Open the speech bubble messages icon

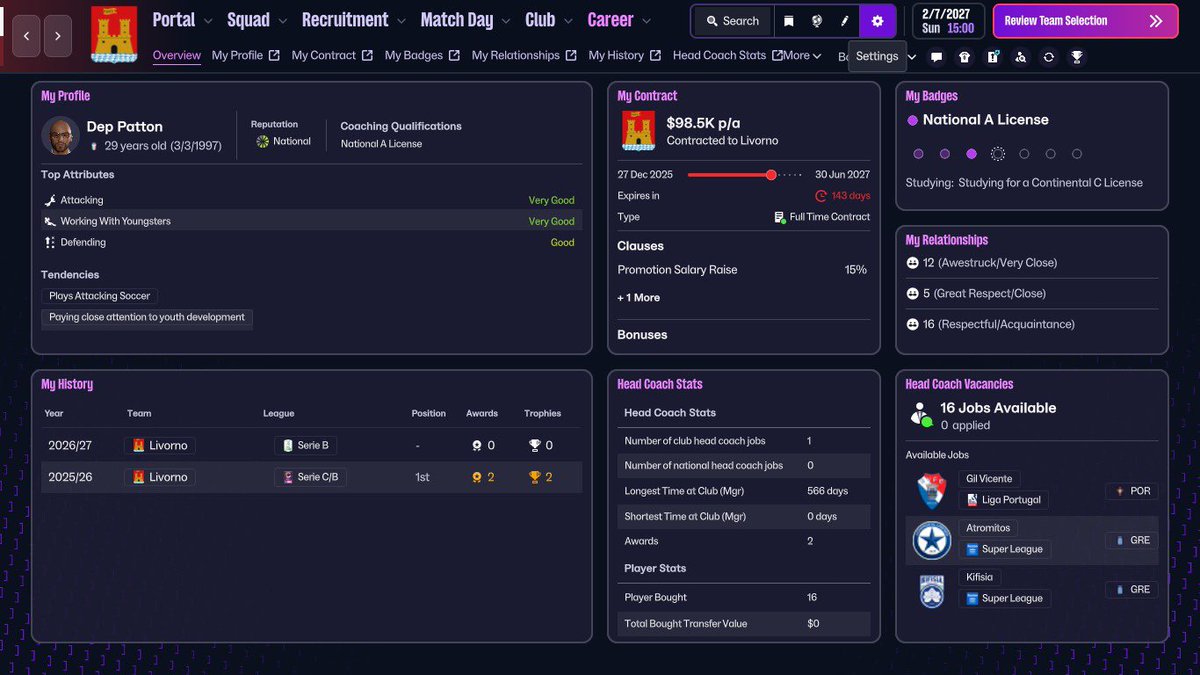[937, 57]
